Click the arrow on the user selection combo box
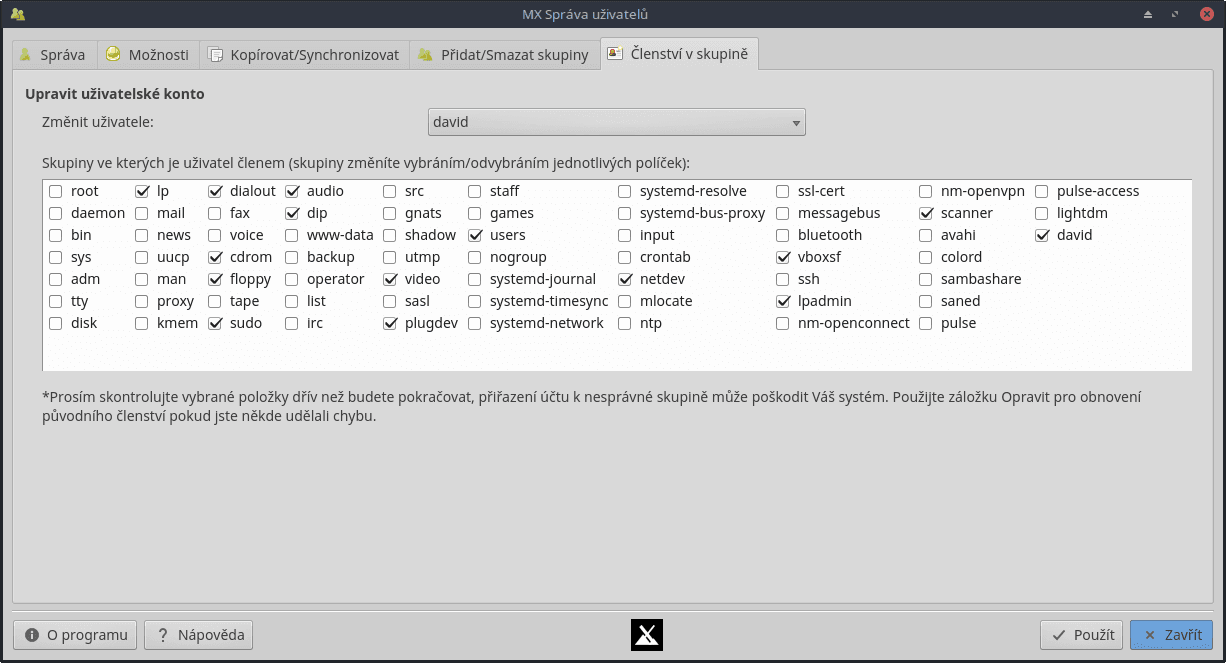The image size is (1226, 663). coord(797,121)
